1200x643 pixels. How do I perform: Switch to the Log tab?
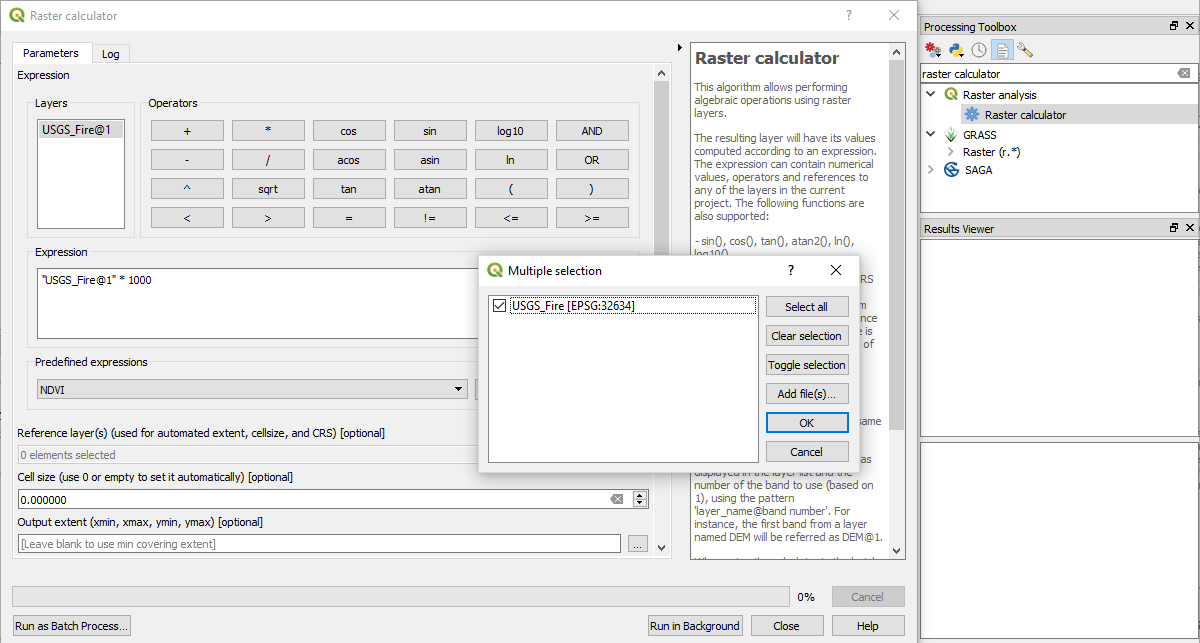point(110,53)
